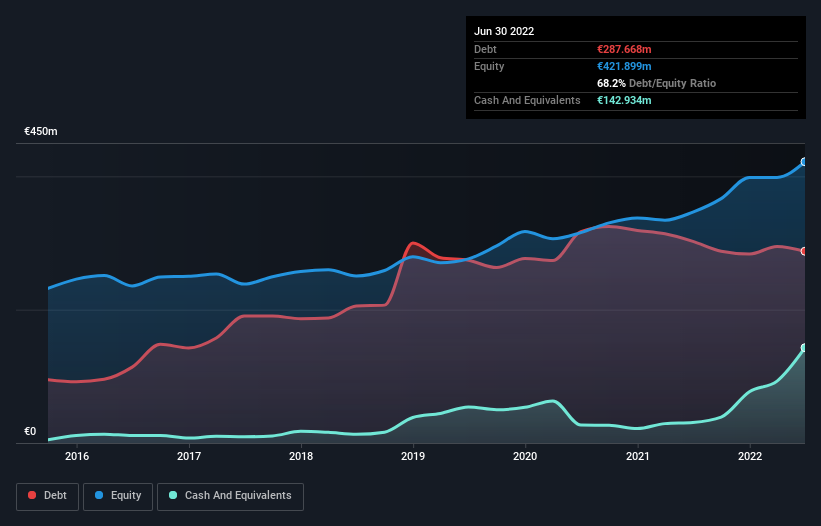The image size is (821, 526).
Task: Click the Jun 30 2022 tooltip date
Action: 504,31
